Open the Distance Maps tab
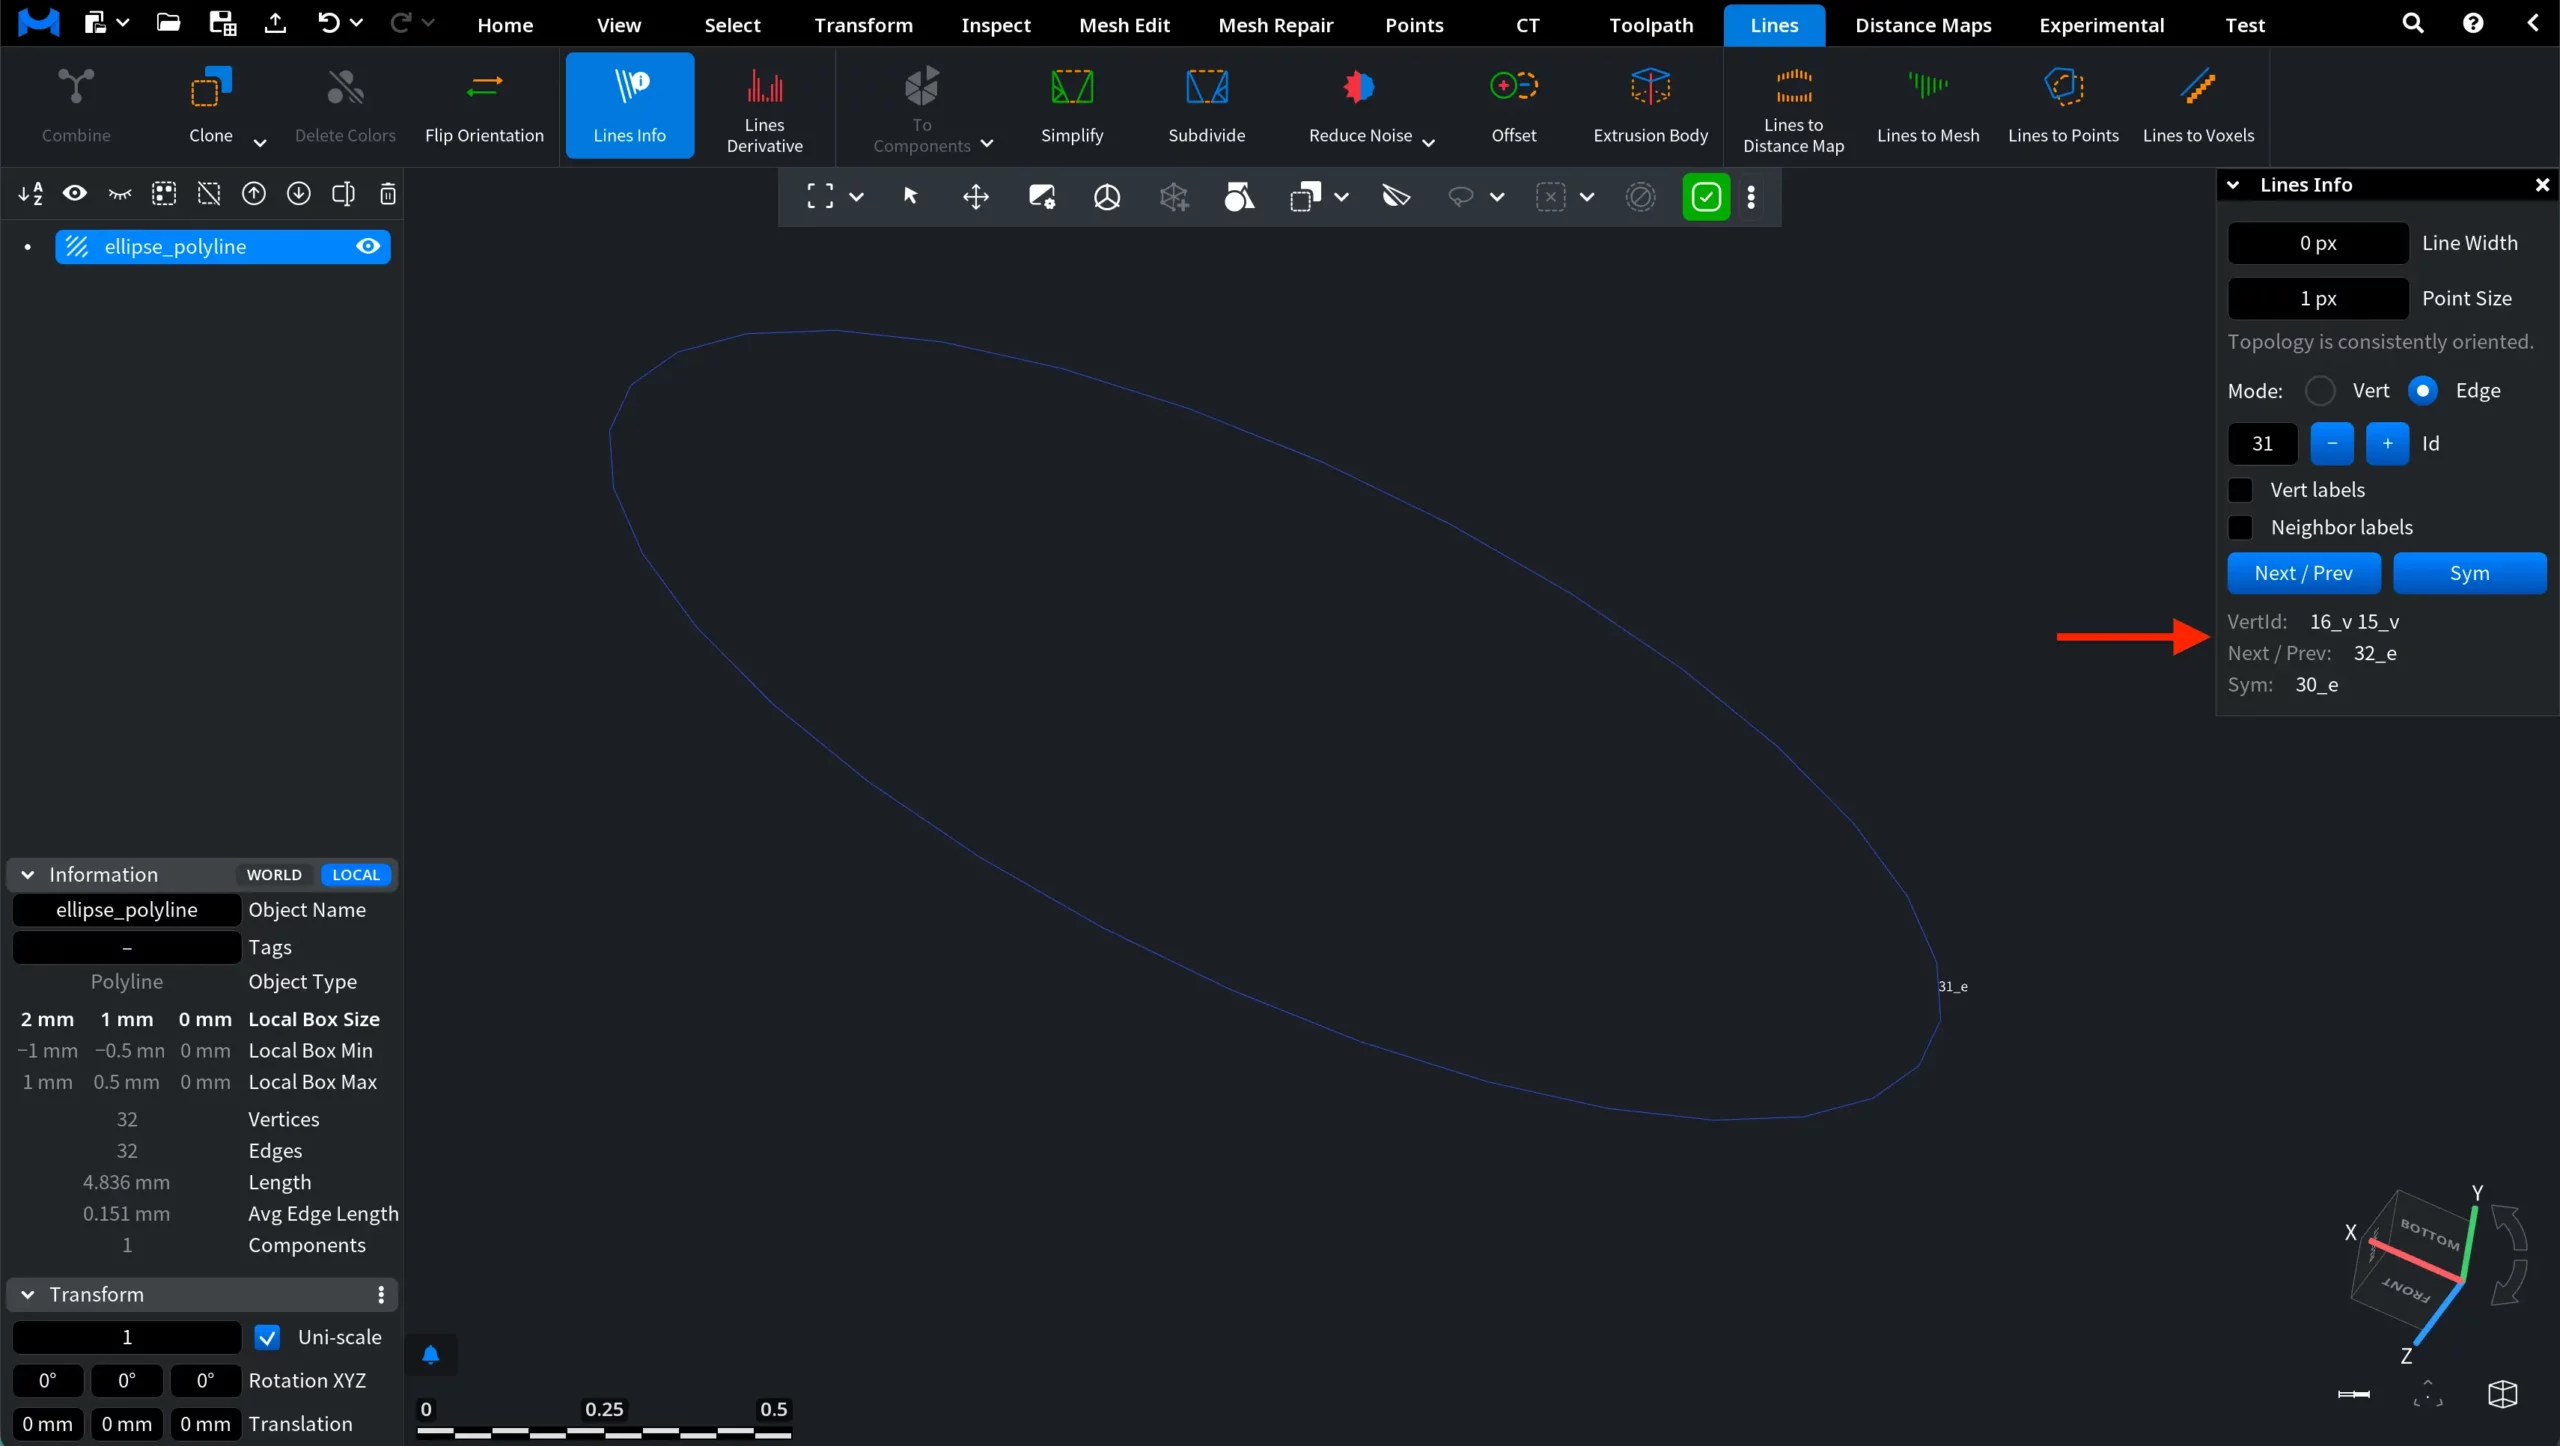2560x1446 pixels. tap(1923, 25)
